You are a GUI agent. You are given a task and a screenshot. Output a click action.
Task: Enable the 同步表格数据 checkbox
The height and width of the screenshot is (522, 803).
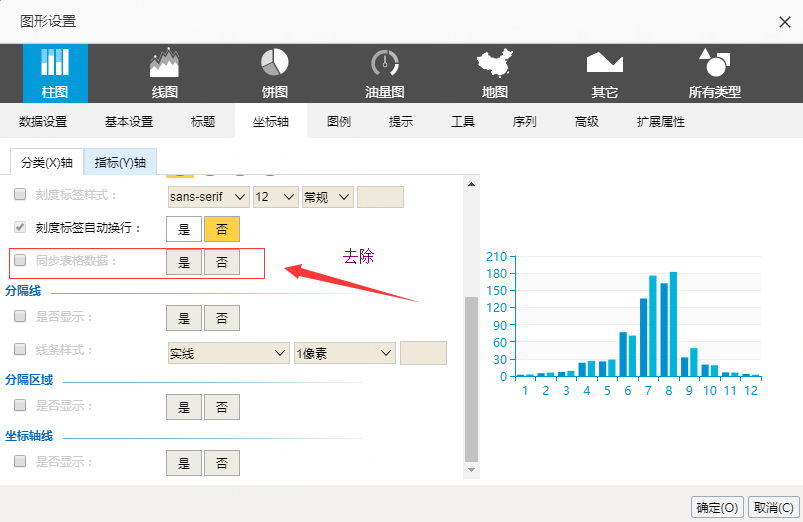click(20, 260)
